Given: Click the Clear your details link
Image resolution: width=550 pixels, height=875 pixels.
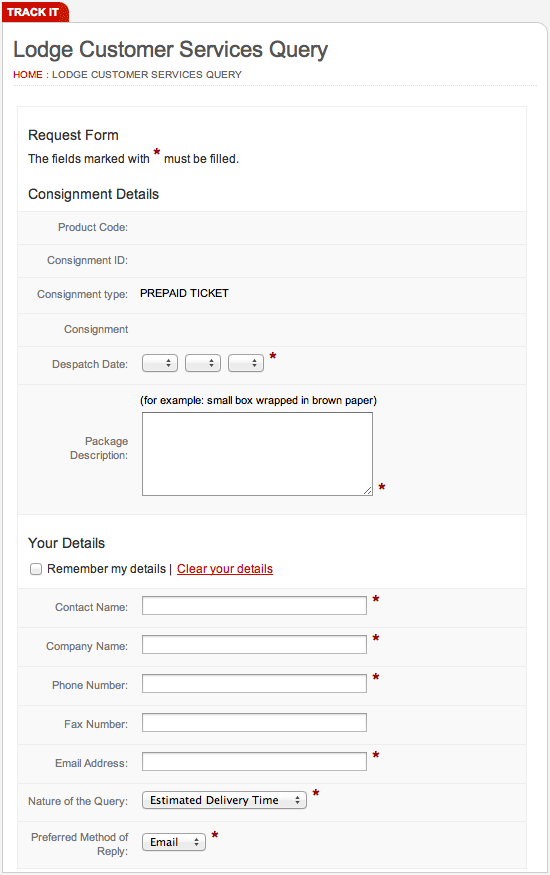Looking at the screenshot, I should (x=225, y=569).
